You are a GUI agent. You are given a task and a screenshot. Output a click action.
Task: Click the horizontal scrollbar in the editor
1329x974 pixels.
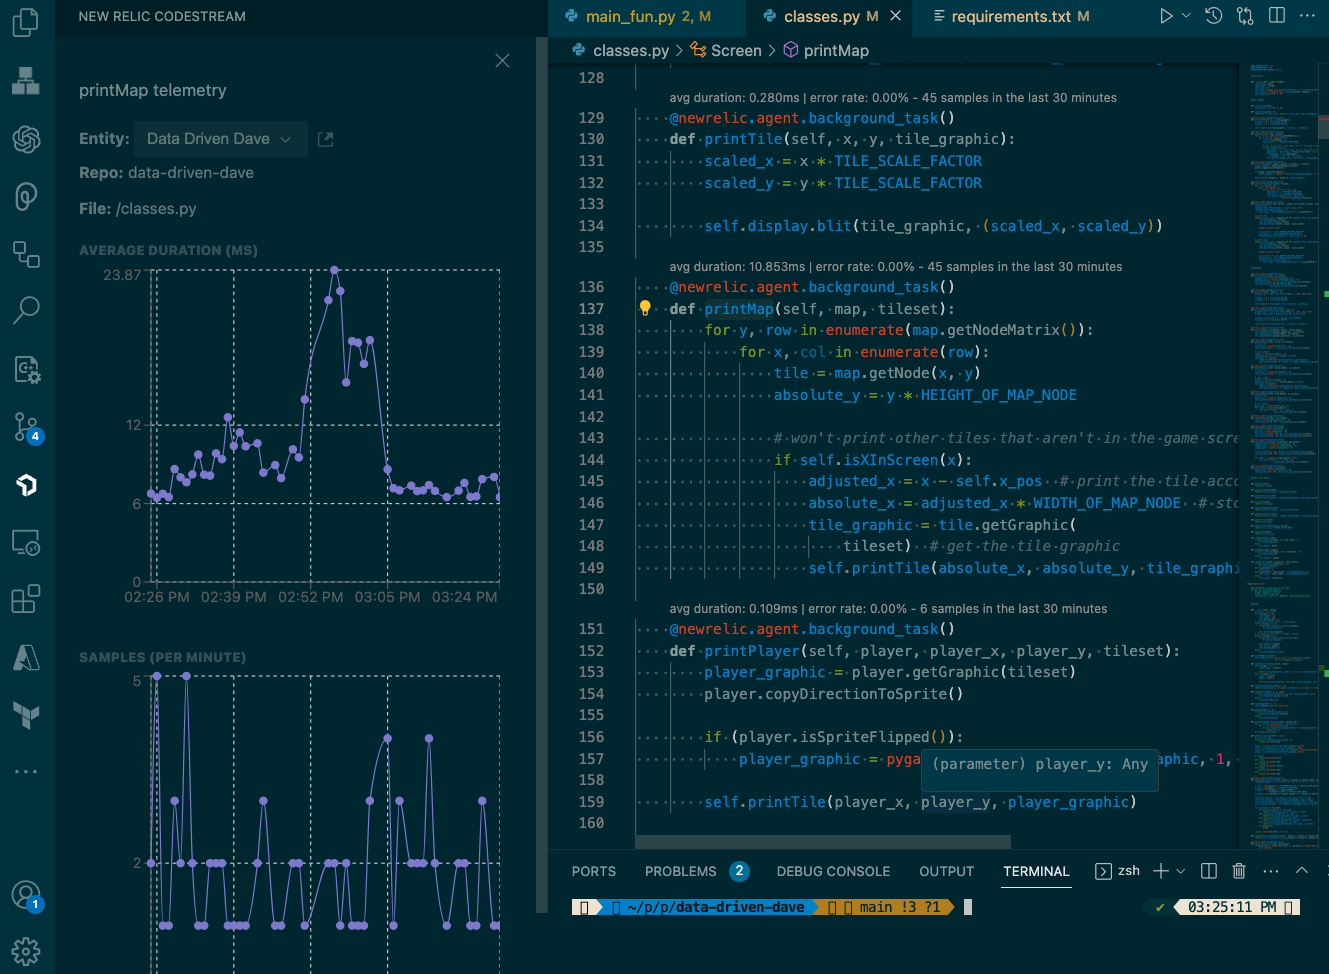click(822, 842)
